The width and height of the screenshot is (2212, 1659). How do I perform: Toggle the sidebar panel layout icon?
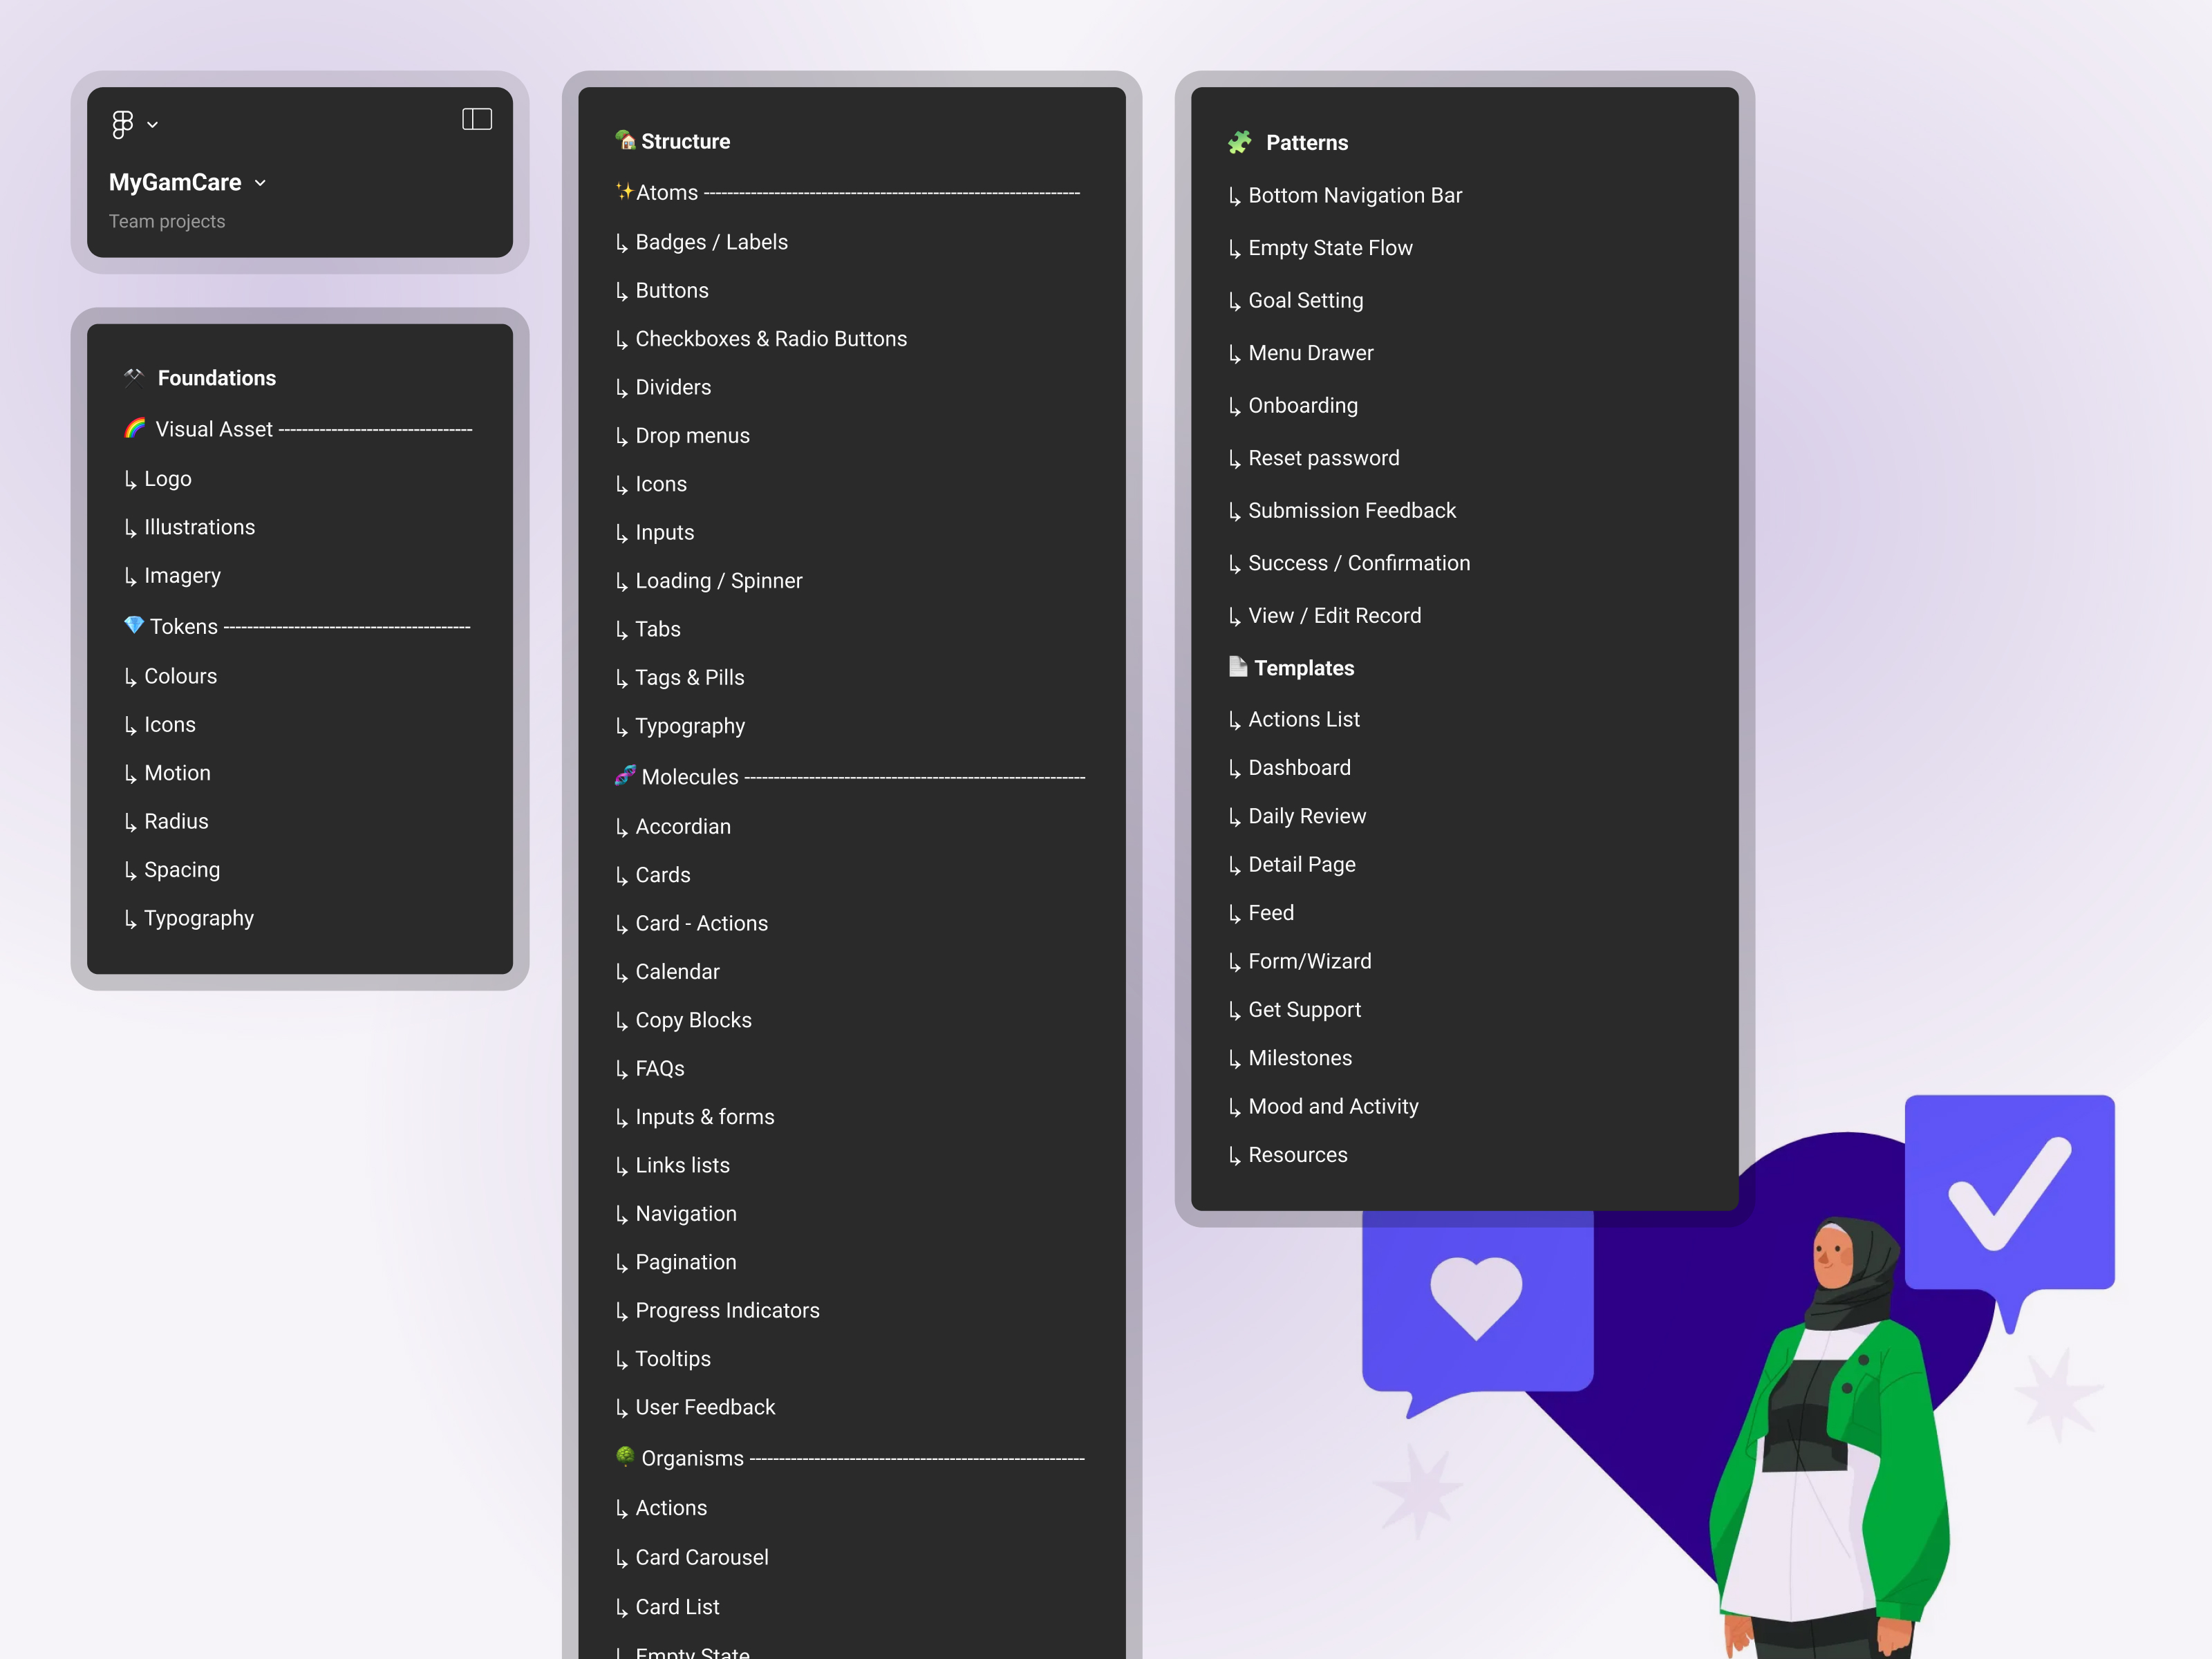(x=477, y=120)
